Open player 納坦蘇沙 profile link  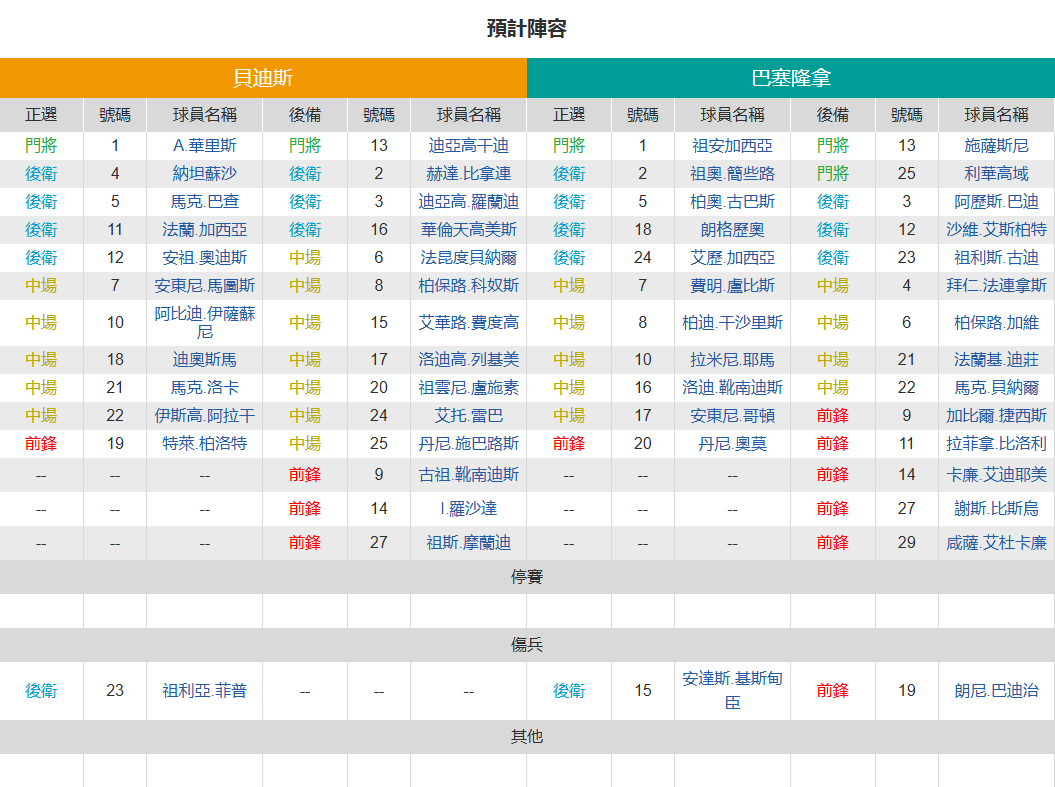pos(205,174)
